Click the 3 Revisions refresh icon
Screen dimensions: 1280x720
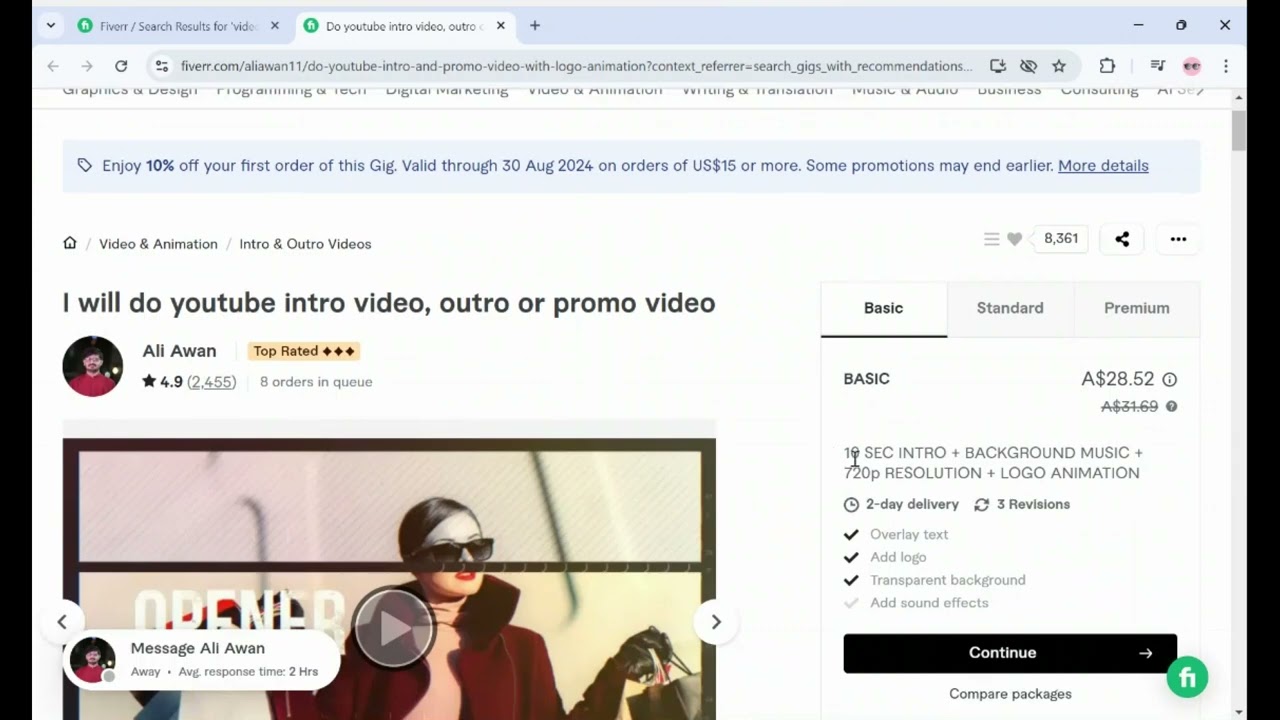(982, 505)
